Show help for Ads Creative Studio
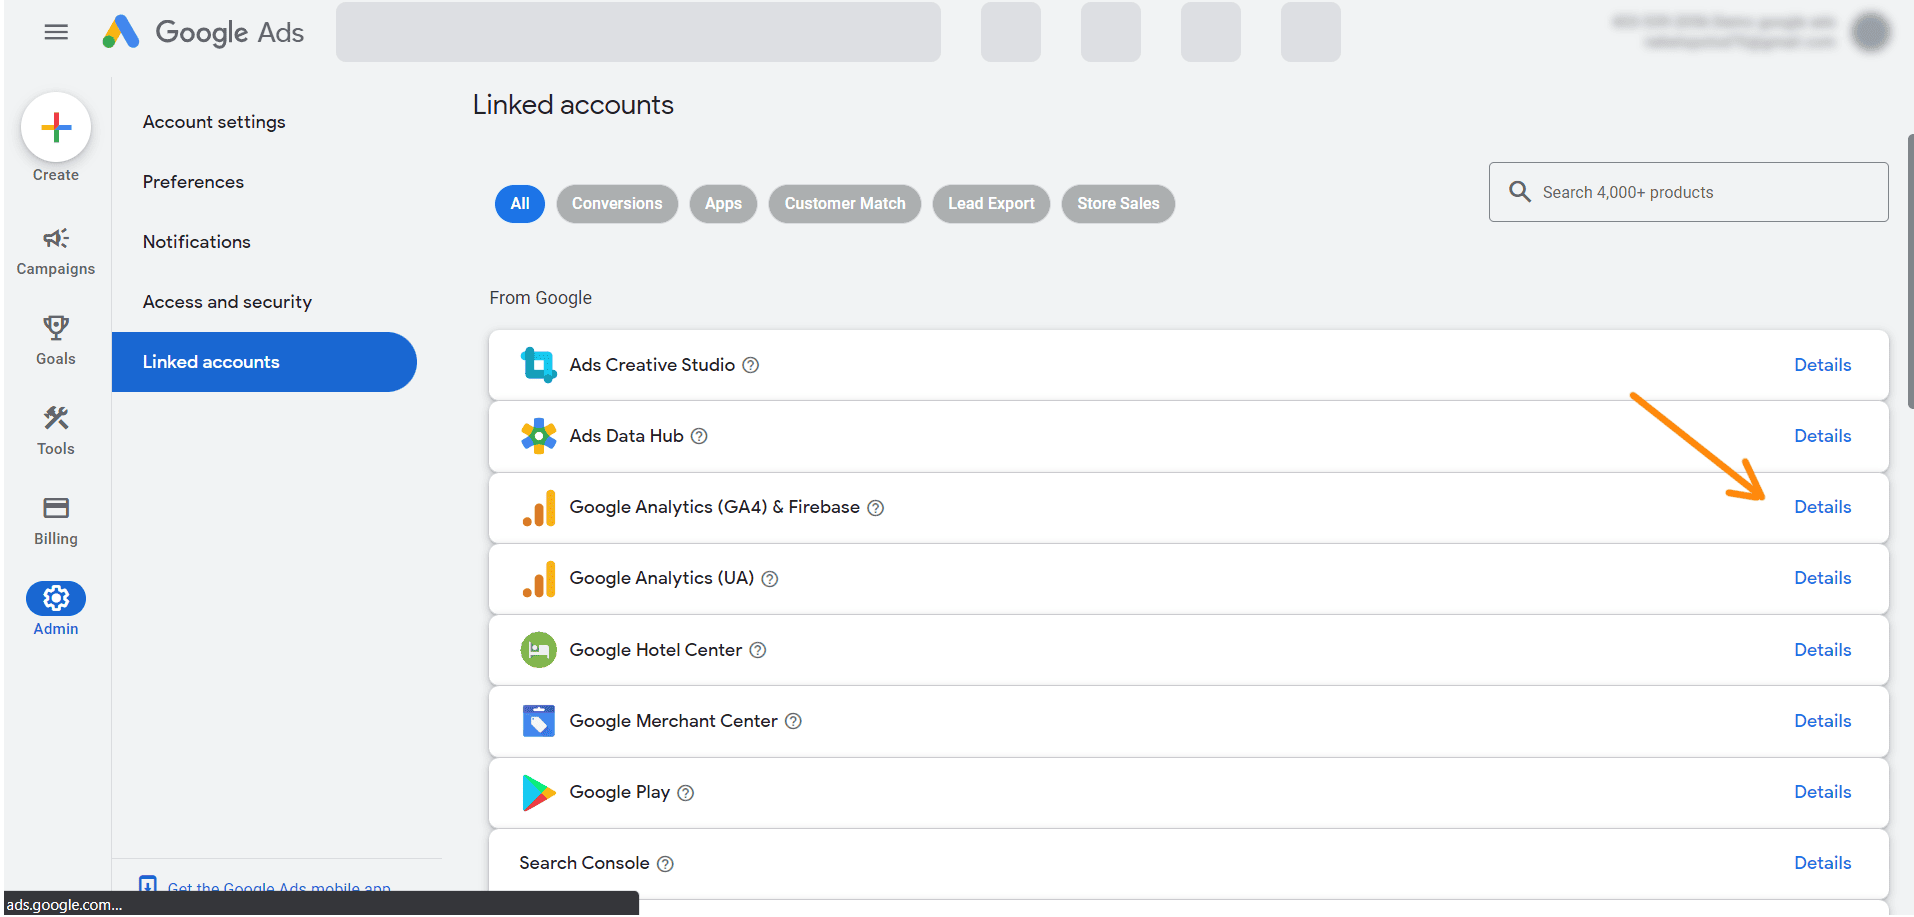1914x917 pixels. [751, 365]
